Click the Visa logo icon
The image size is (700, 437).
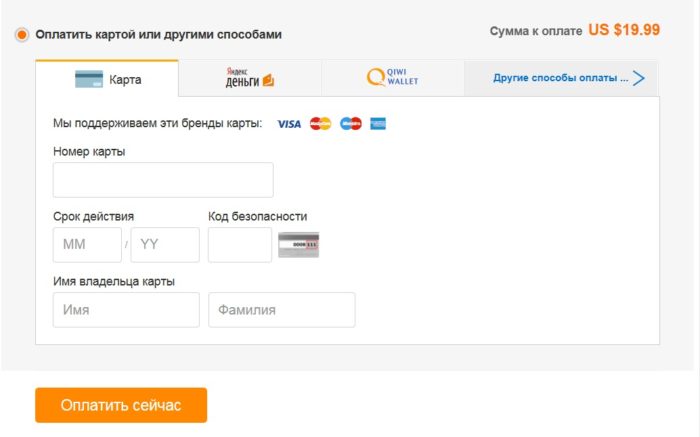point(289,124)
